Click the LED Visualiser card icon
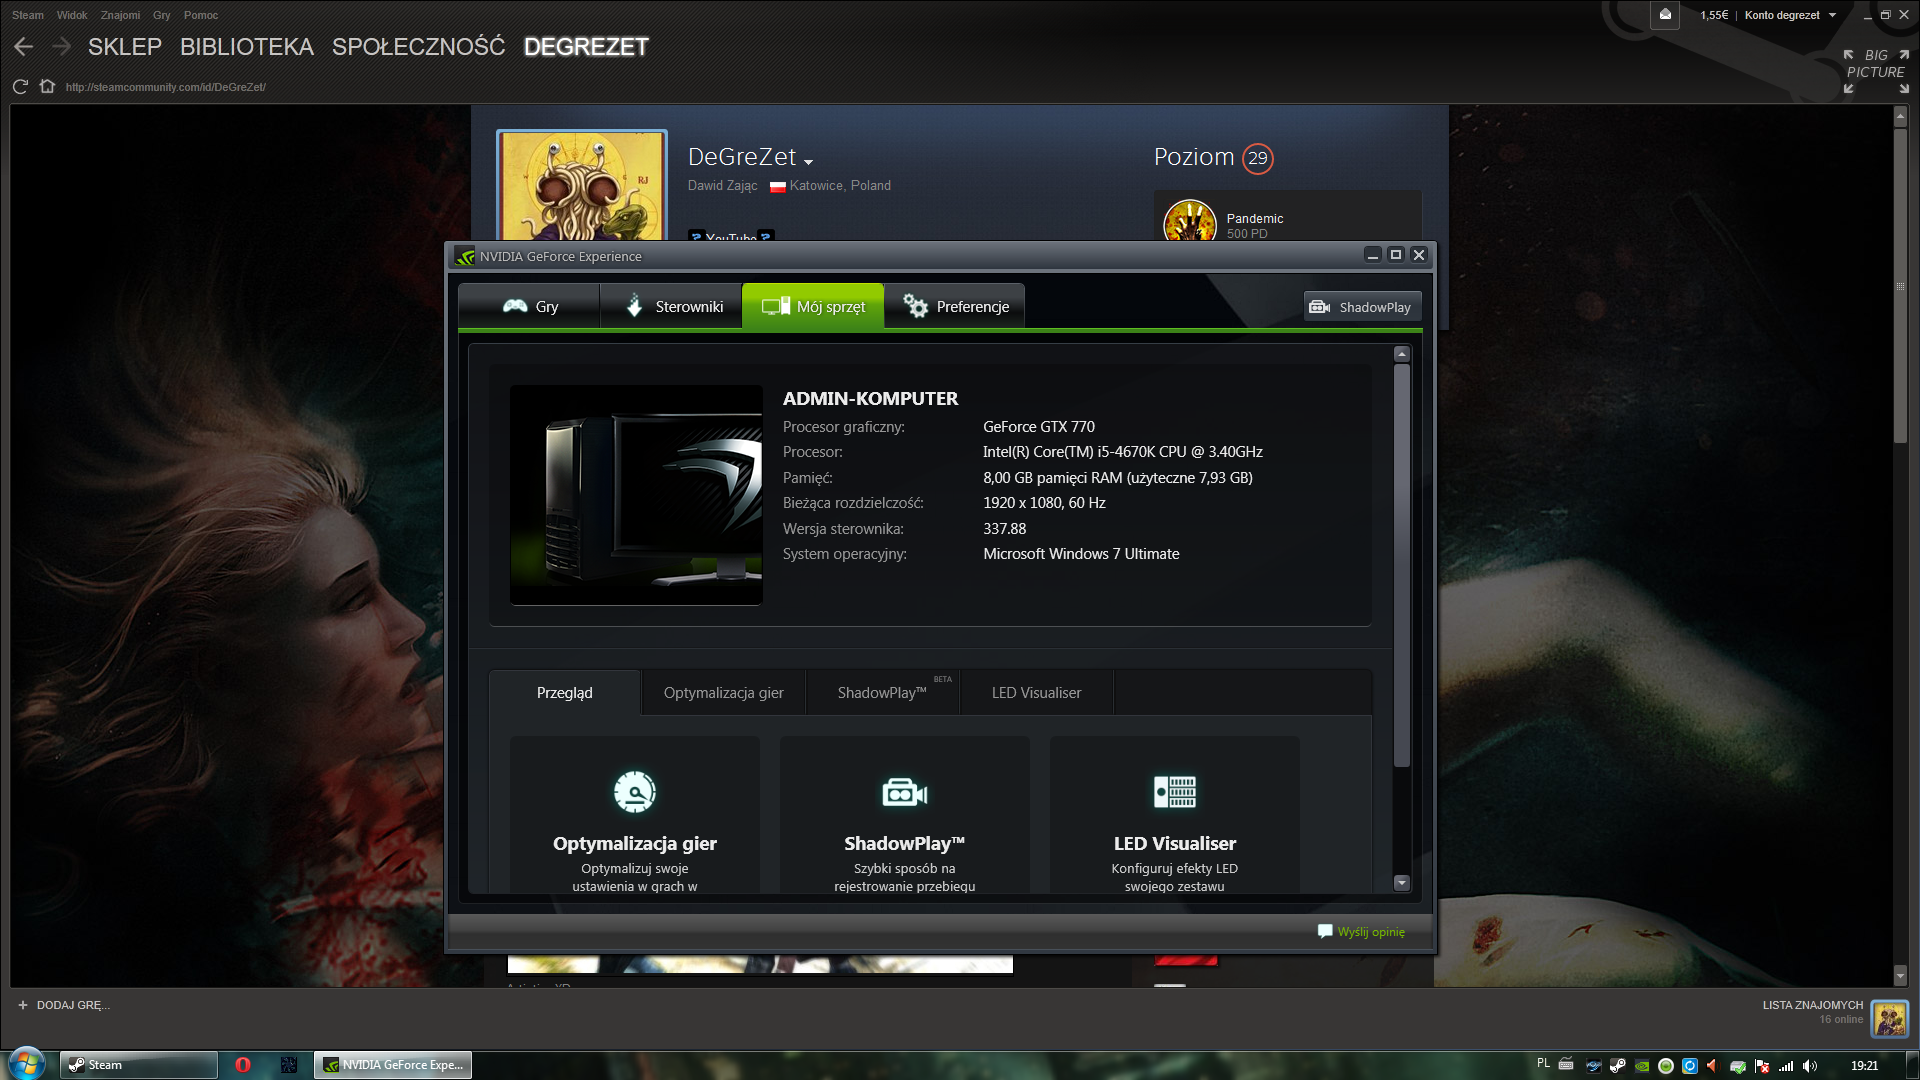 (1175, 792)
